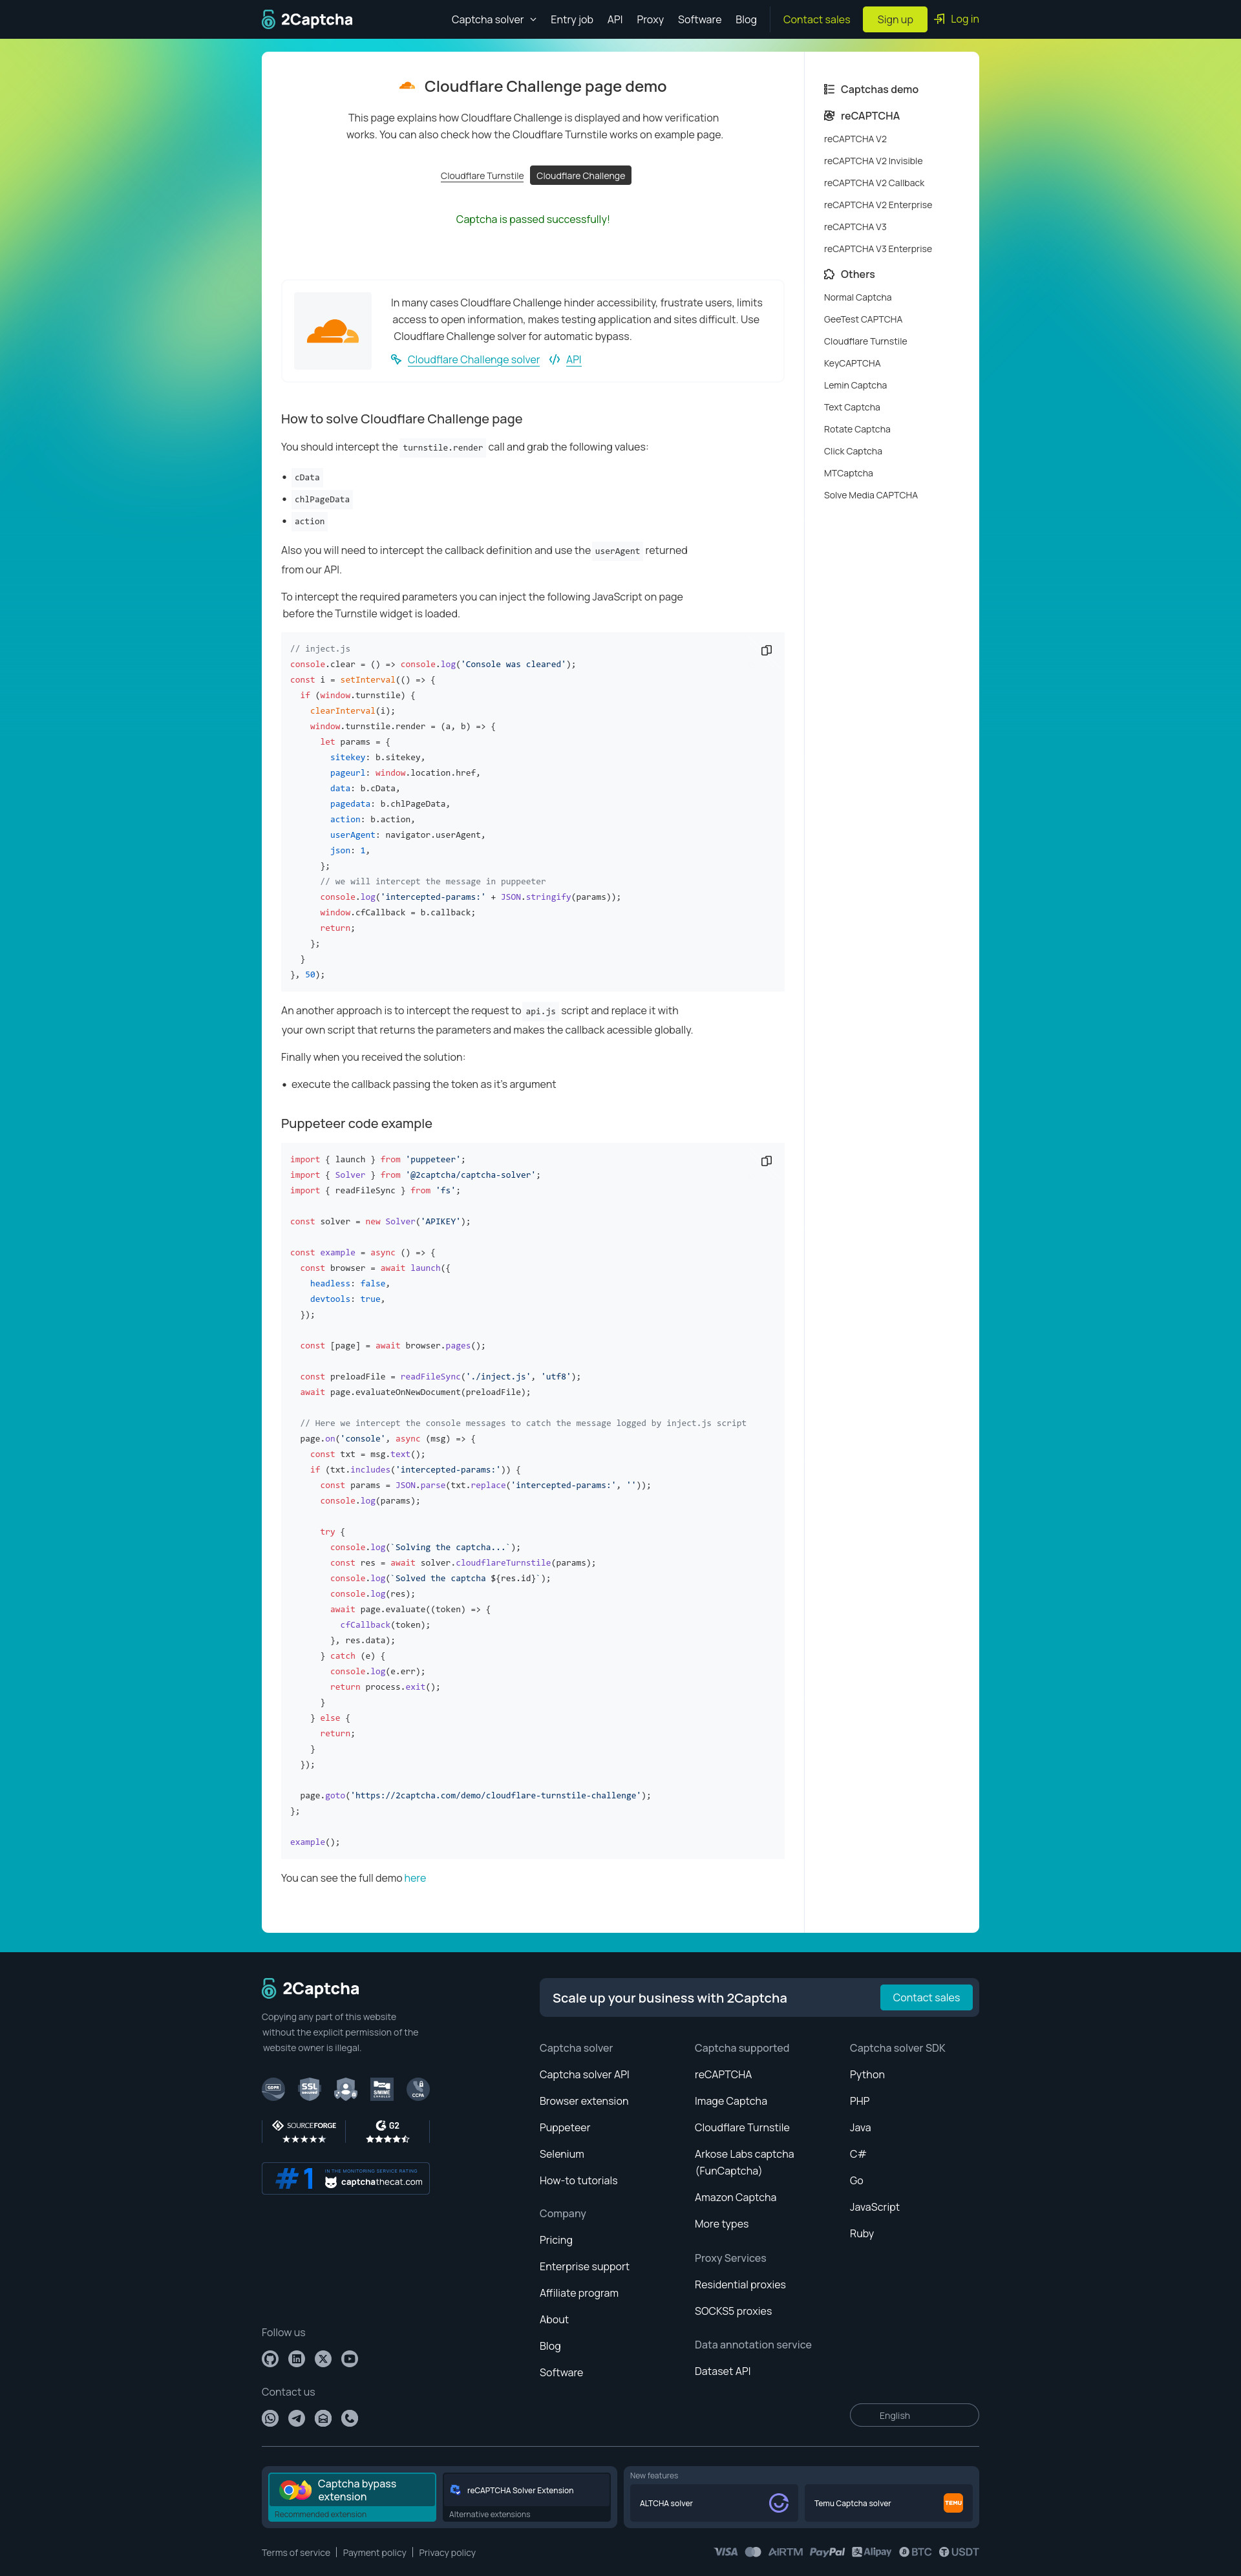Viewport: 1241px width, 2576px height.
Task: Open the Temu Captcha solver card
Action: (888, 2503)
